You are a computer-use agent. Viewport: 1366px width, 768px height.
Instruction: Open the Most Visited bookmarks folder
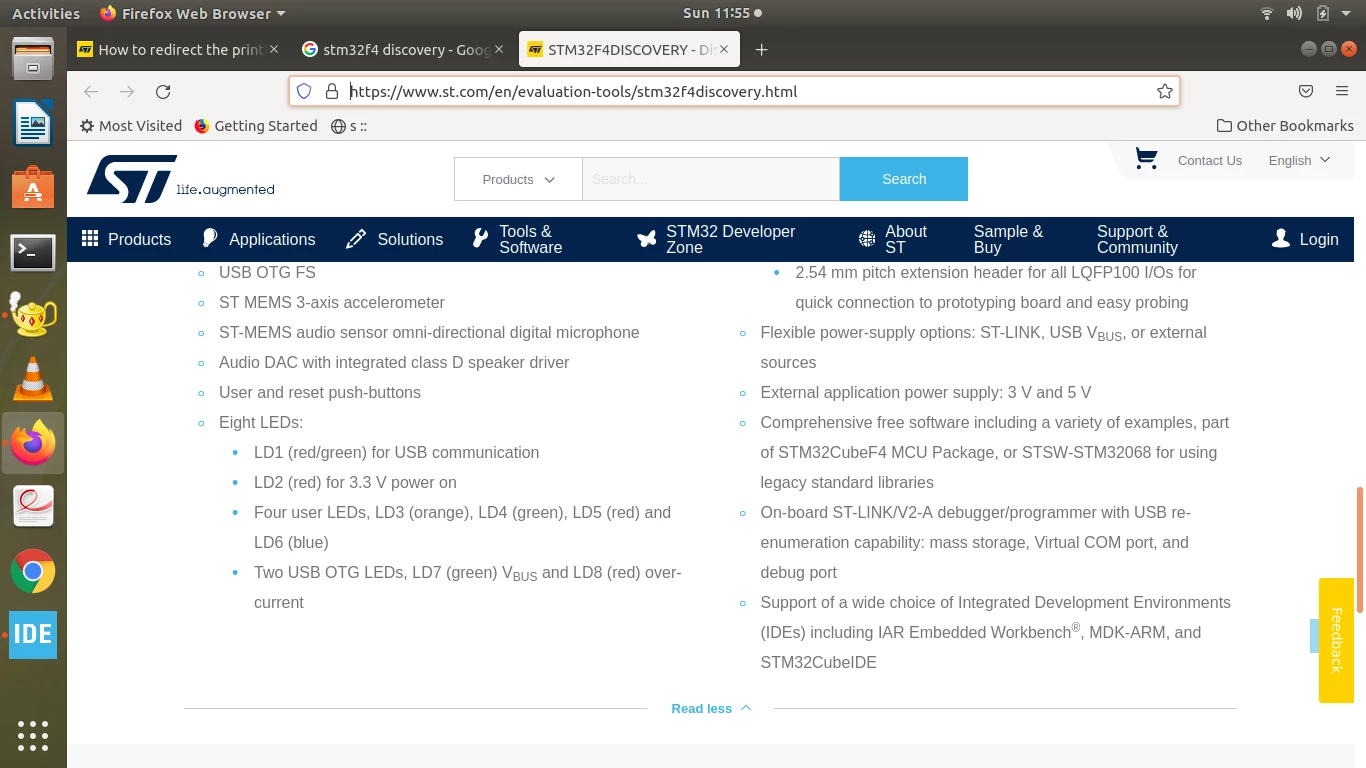(x=131, y=126)
